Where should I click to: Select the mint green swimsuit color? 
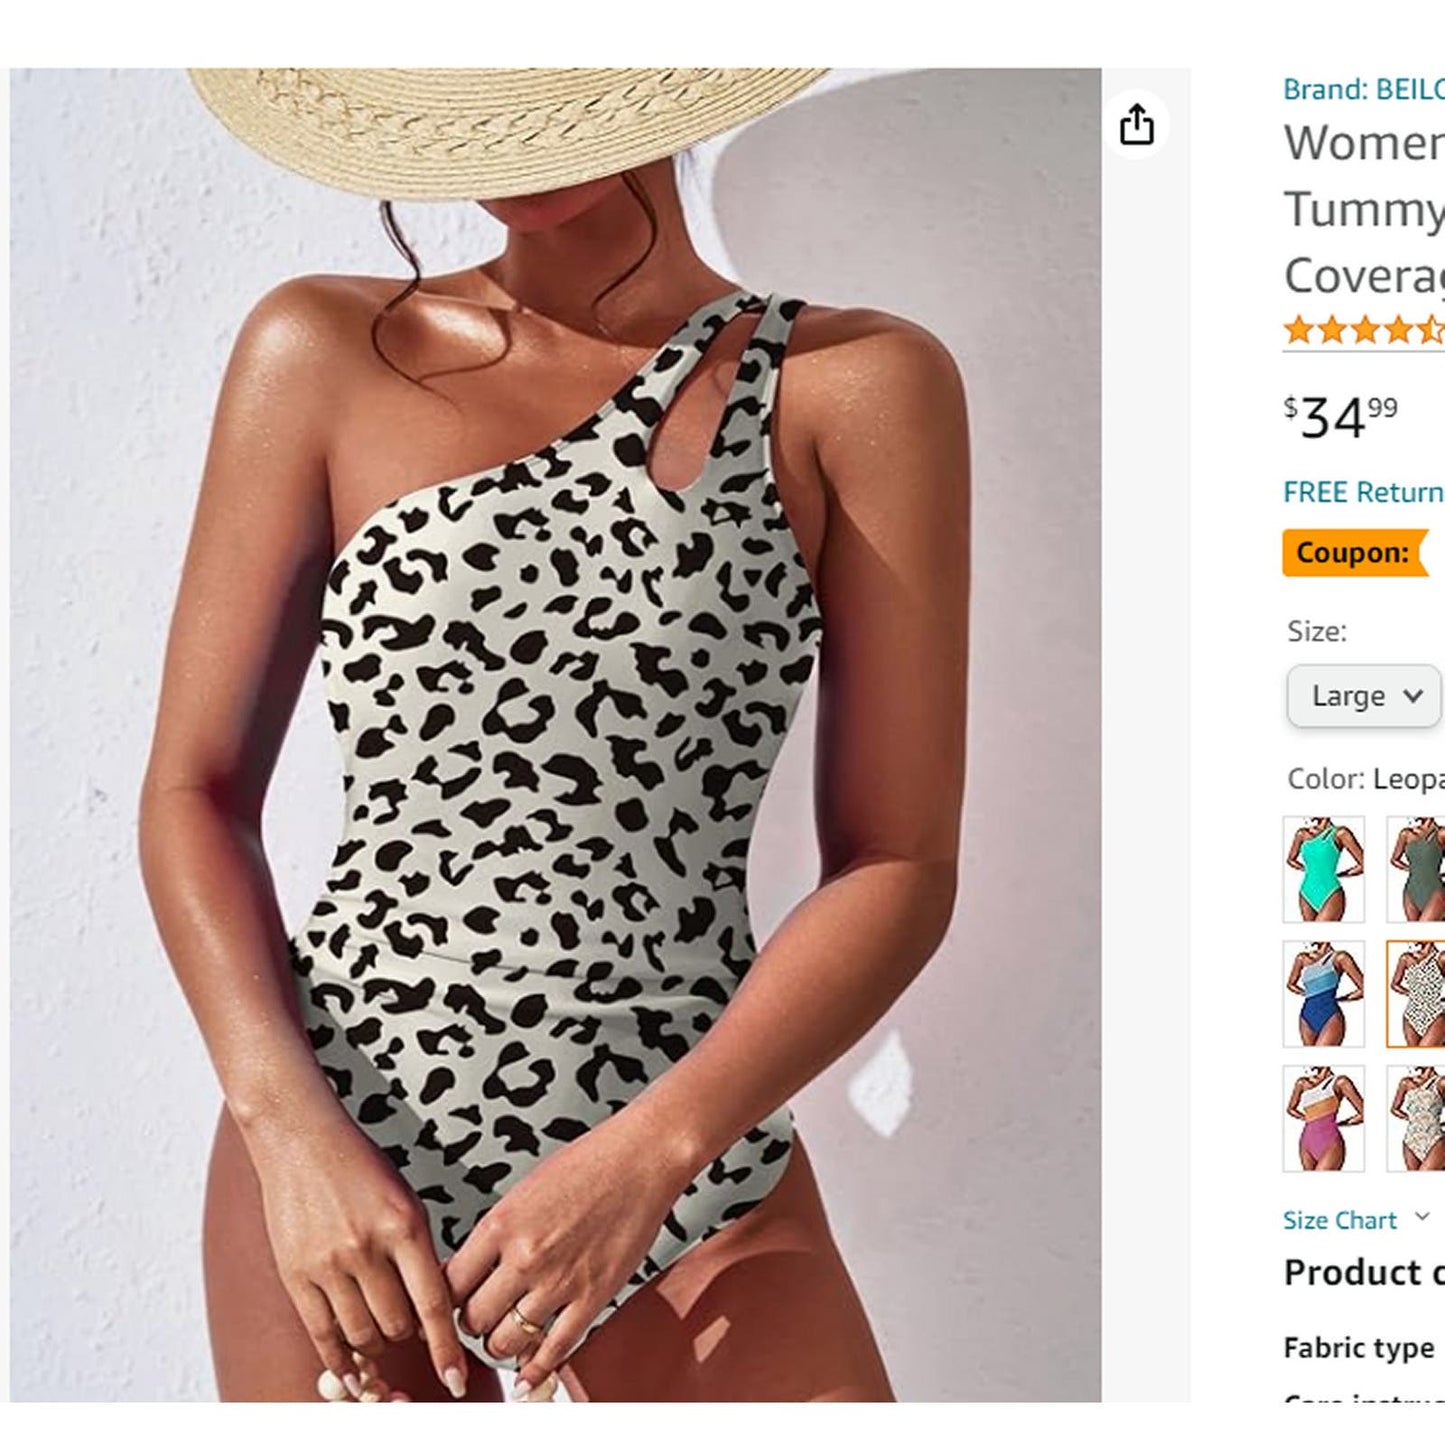pos(1323,868)
